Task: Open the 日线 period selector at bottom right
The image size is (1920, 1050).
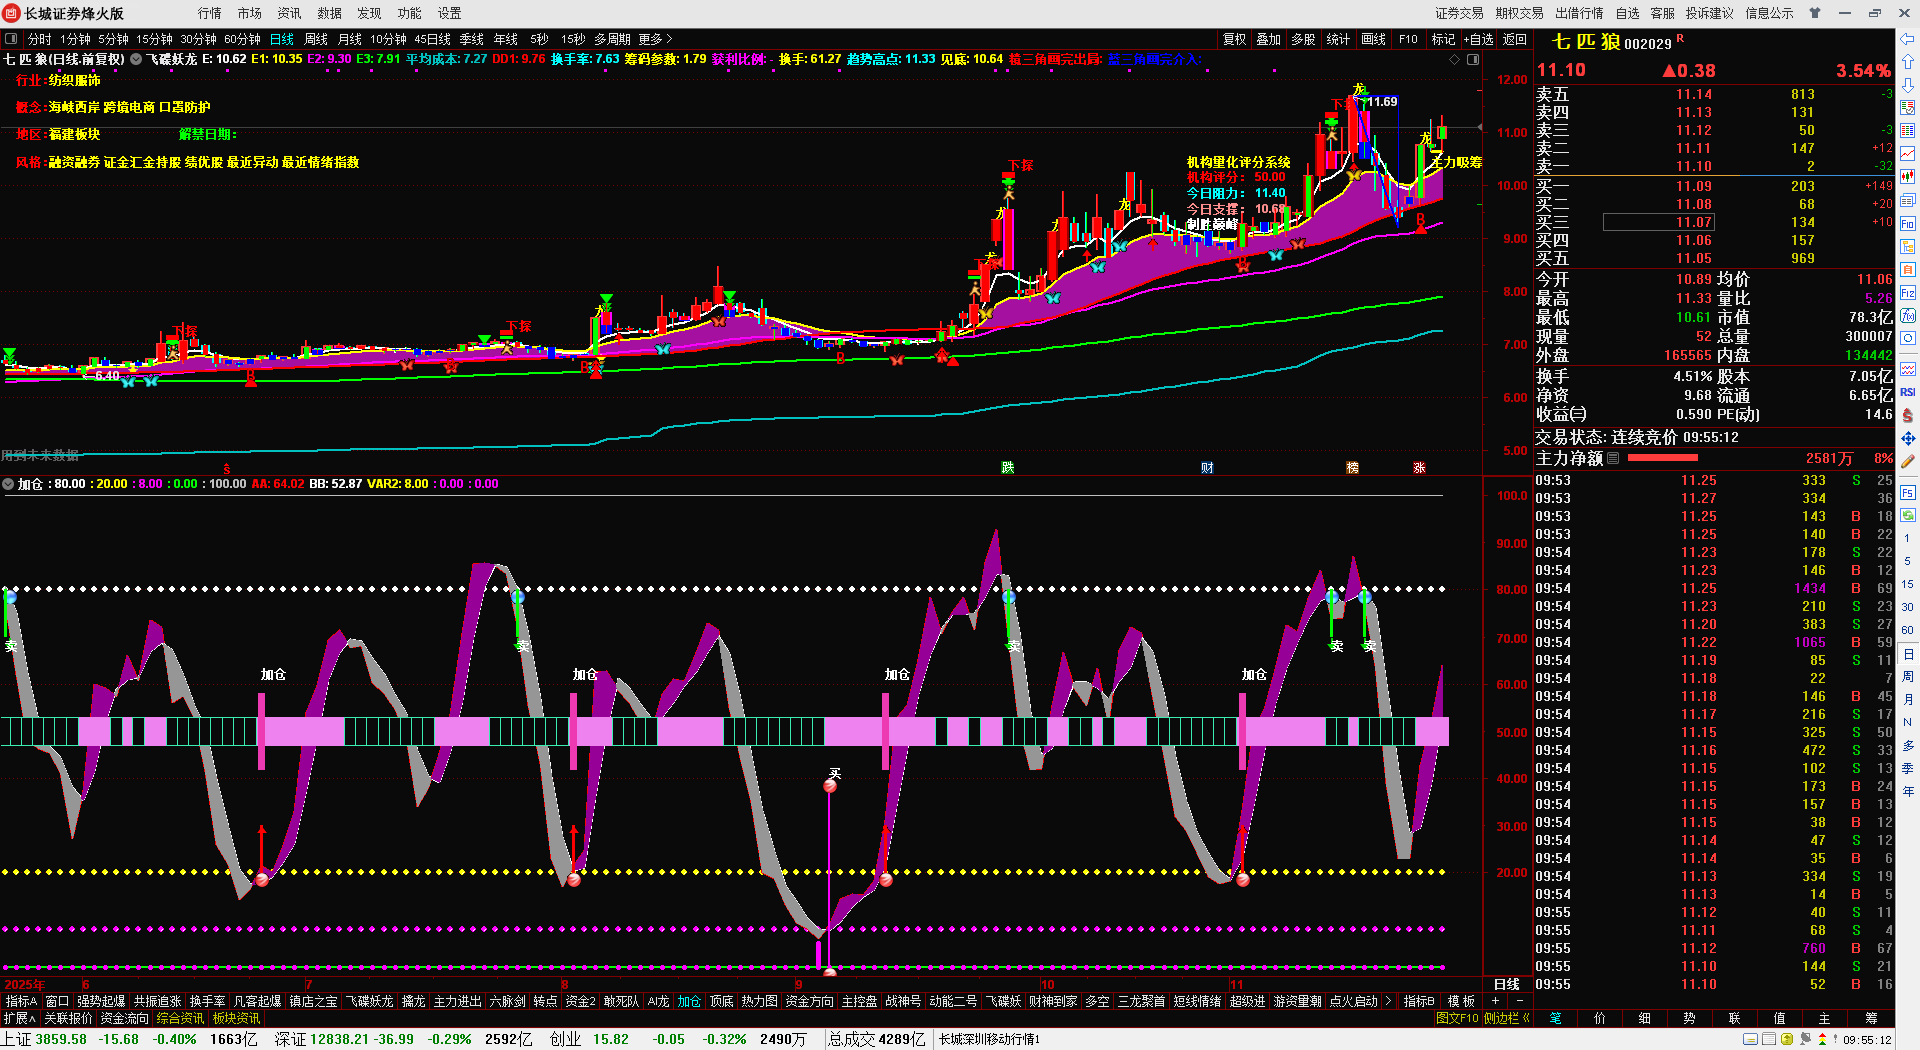Action: click(1507, 984)
